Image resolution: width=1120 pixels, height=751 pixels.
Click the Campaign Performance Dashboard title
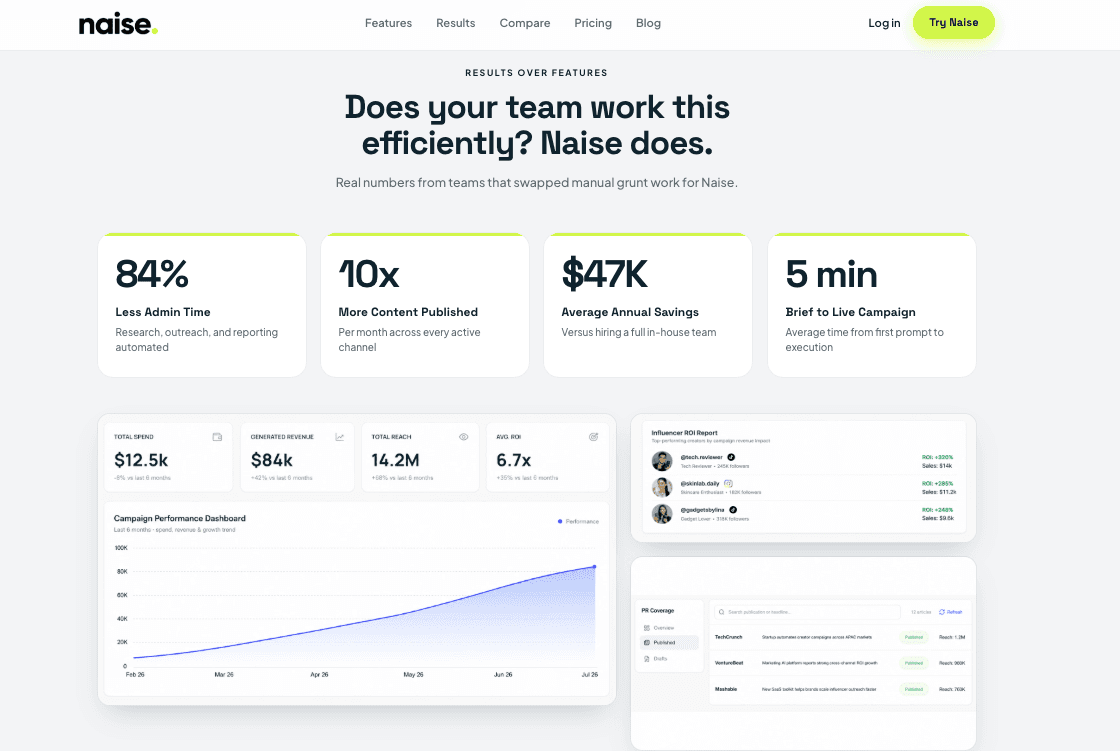coord(179,519)
